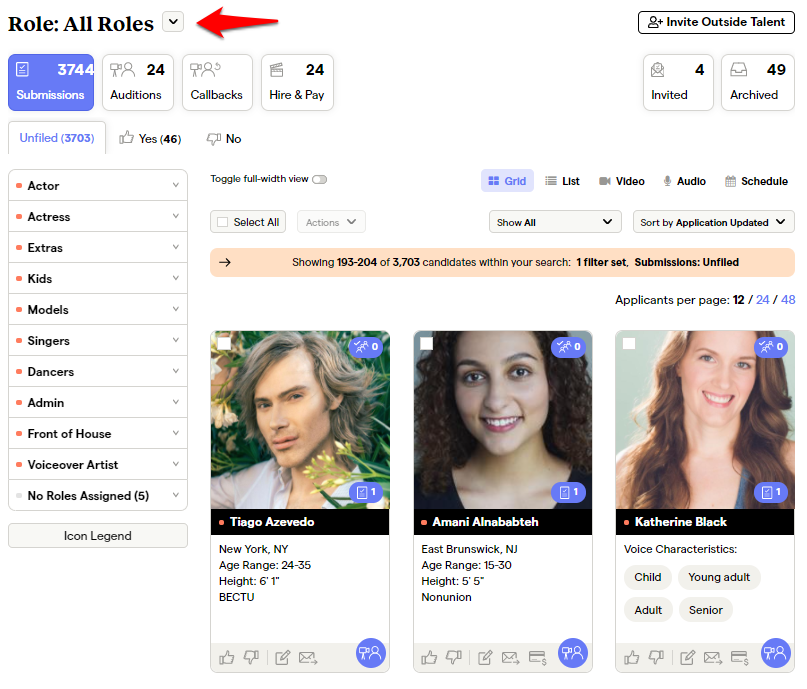The image size is (807, 689).
Task: Click the payment icon on Amani's card
Action: (x=538, y=658)
